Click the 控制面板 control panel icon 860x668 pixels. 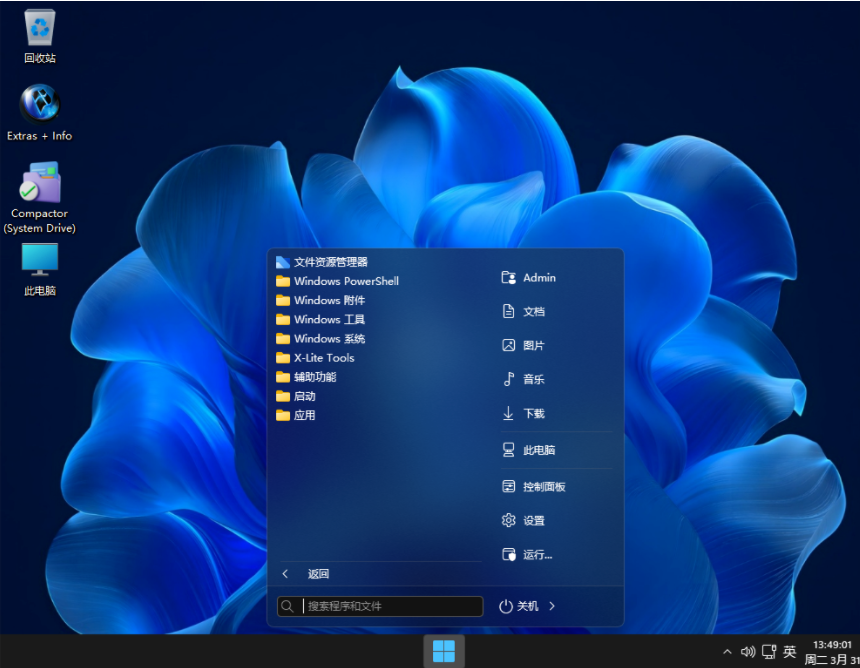(508, 486)
